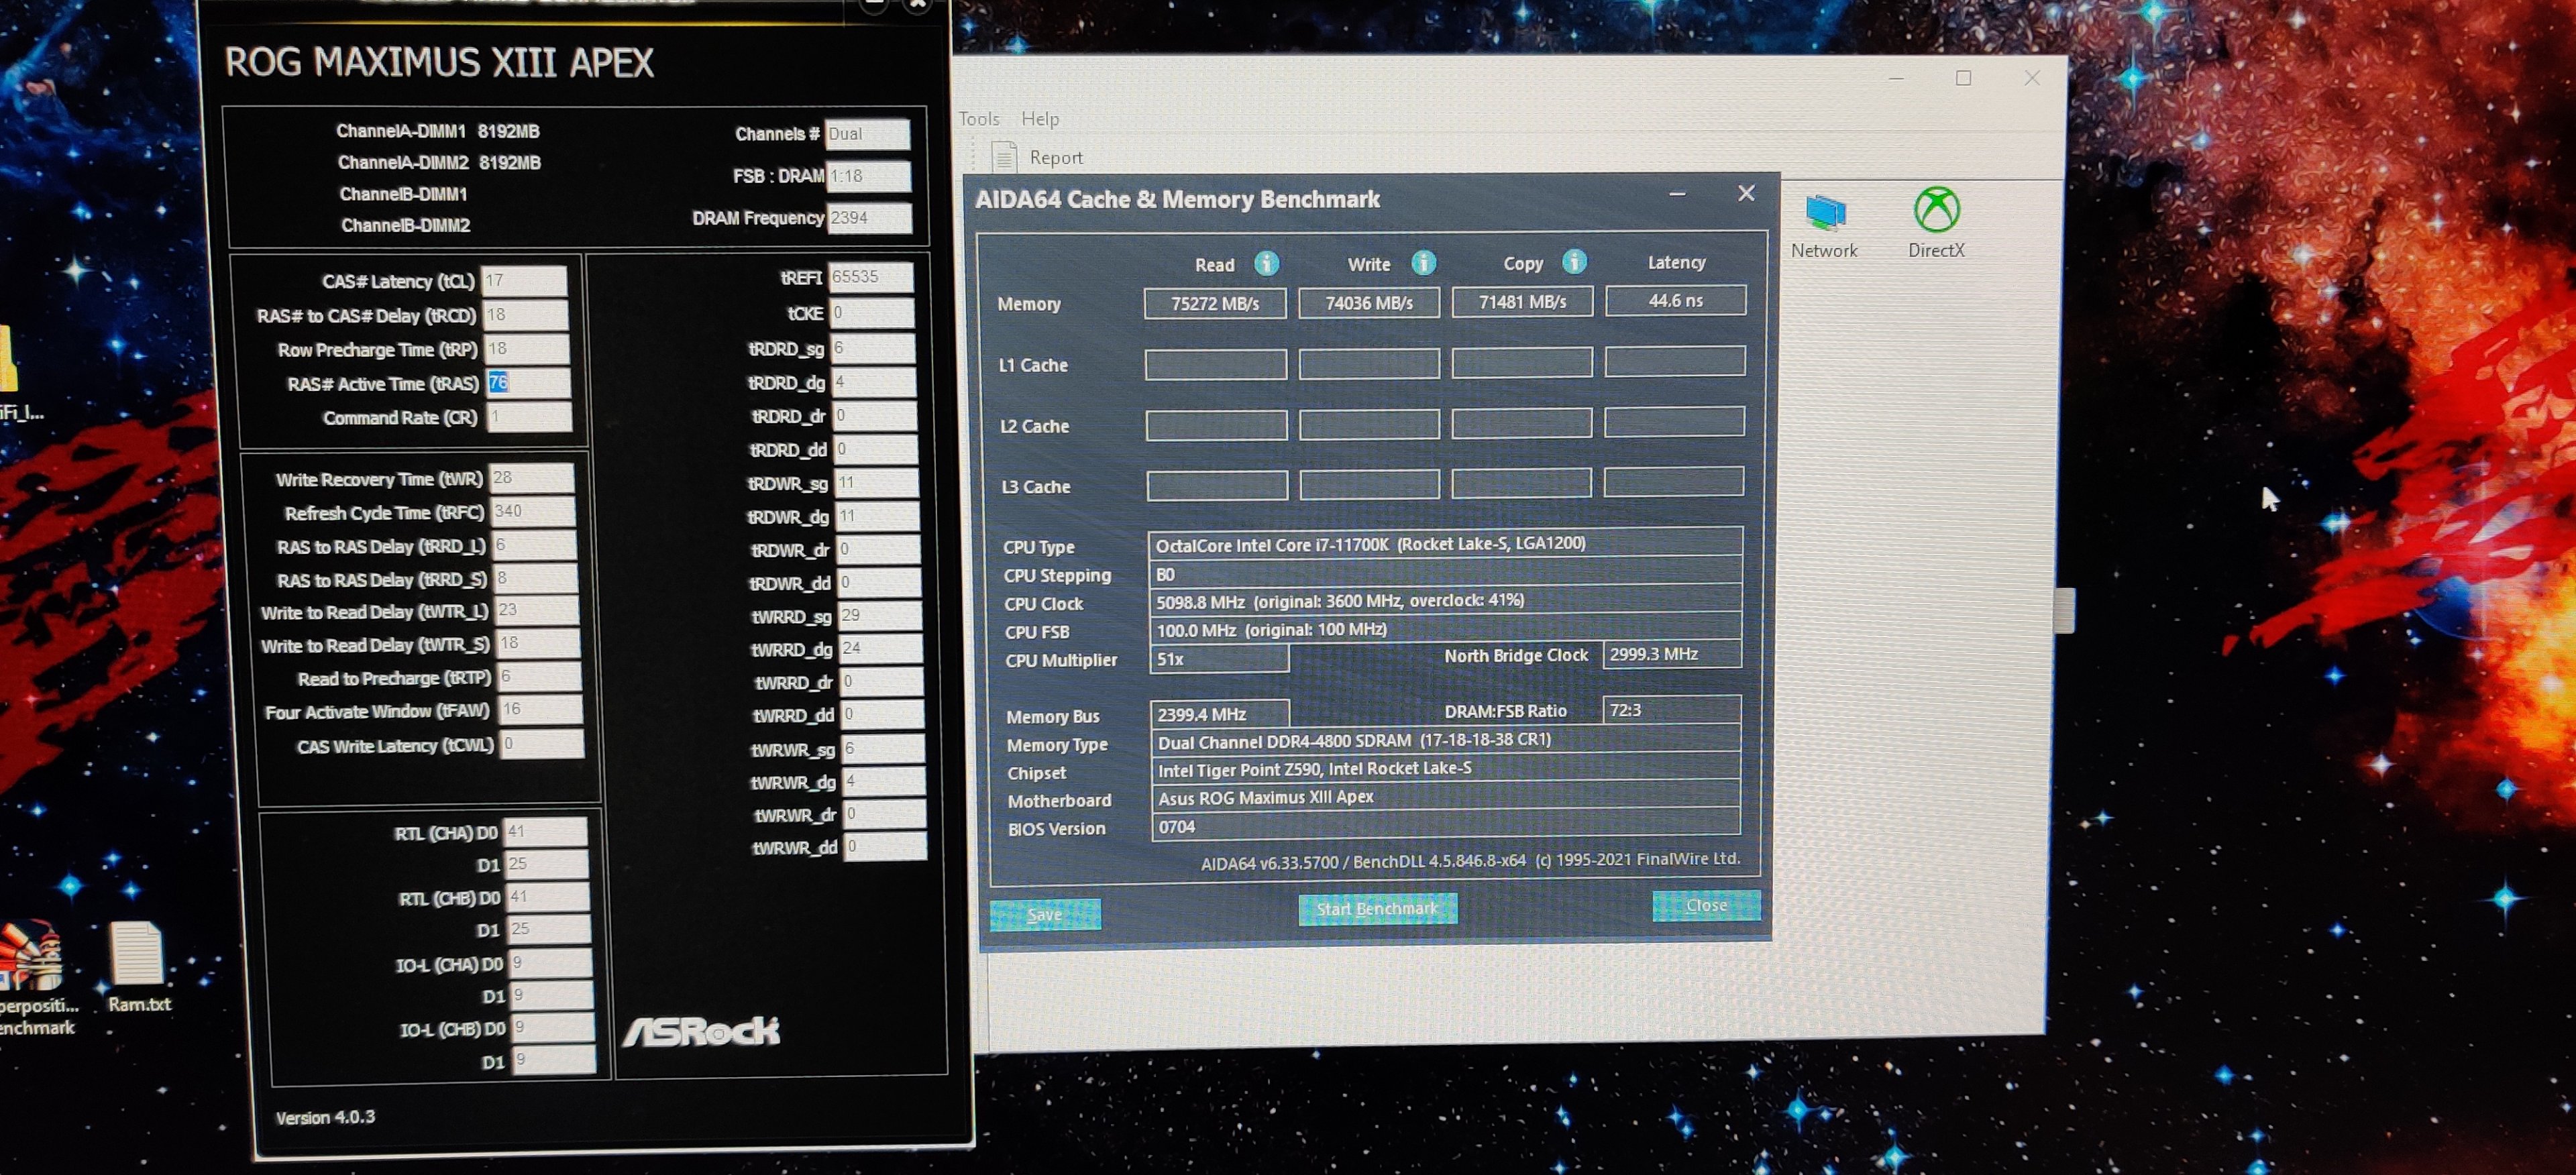2576x1175 pixels.
Task: Click the Channels # field showing Dual
Action: (867, 134)
